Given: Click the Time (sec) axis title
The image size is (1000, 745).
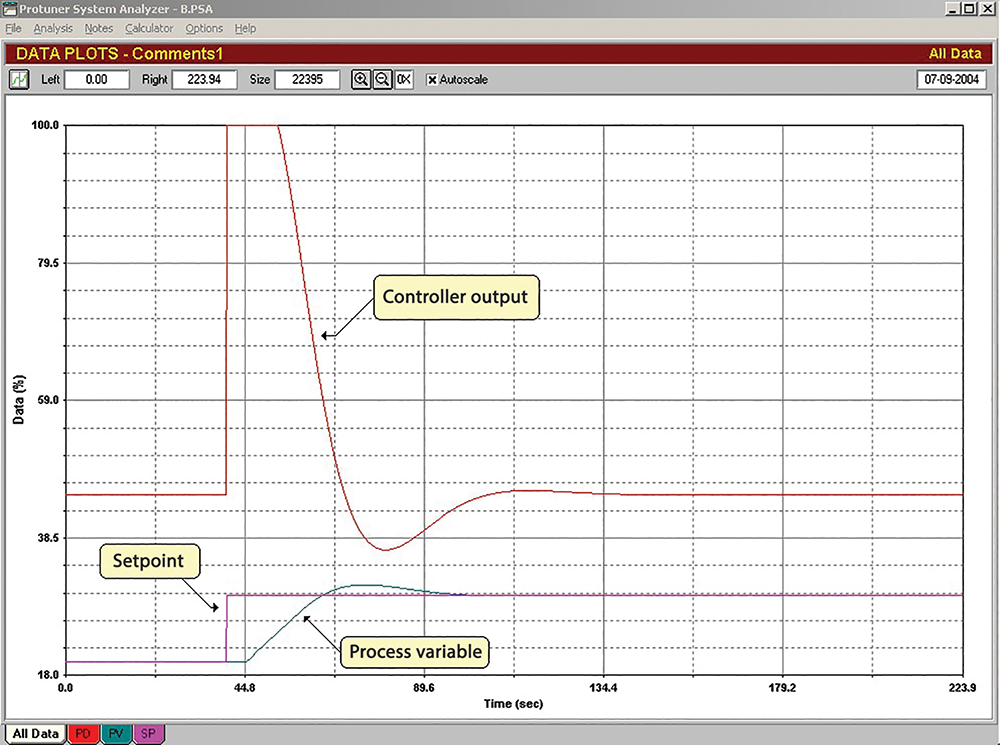Looking at the screenshot, I should (513, 704).
